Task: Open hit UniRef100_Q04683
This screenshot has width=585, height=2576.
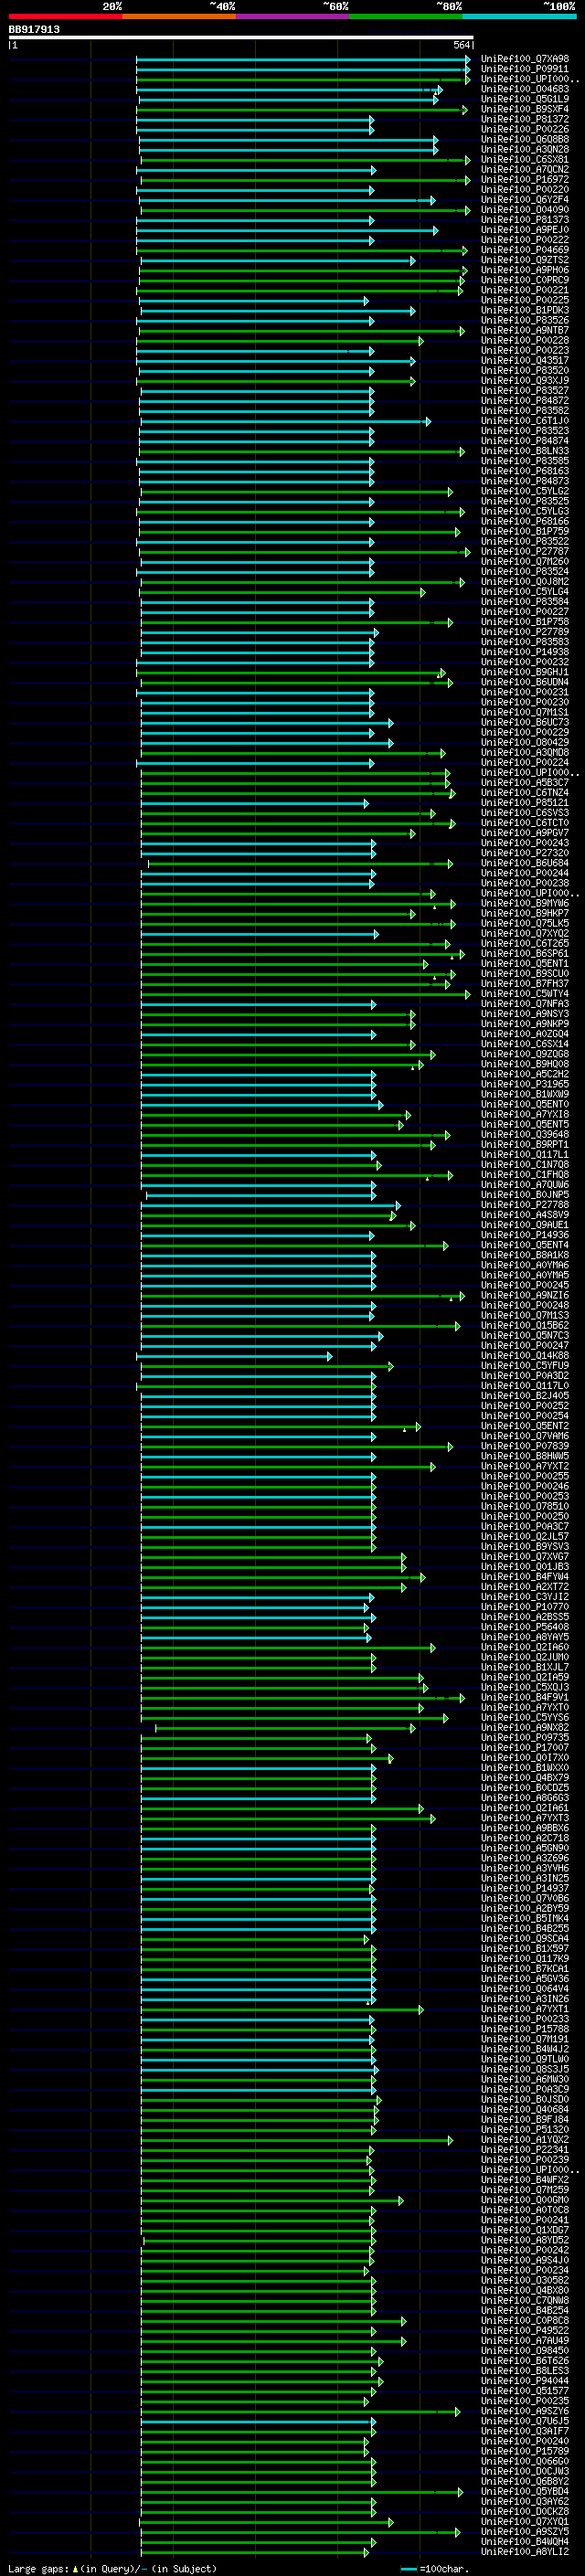Action: coord(525,89)
